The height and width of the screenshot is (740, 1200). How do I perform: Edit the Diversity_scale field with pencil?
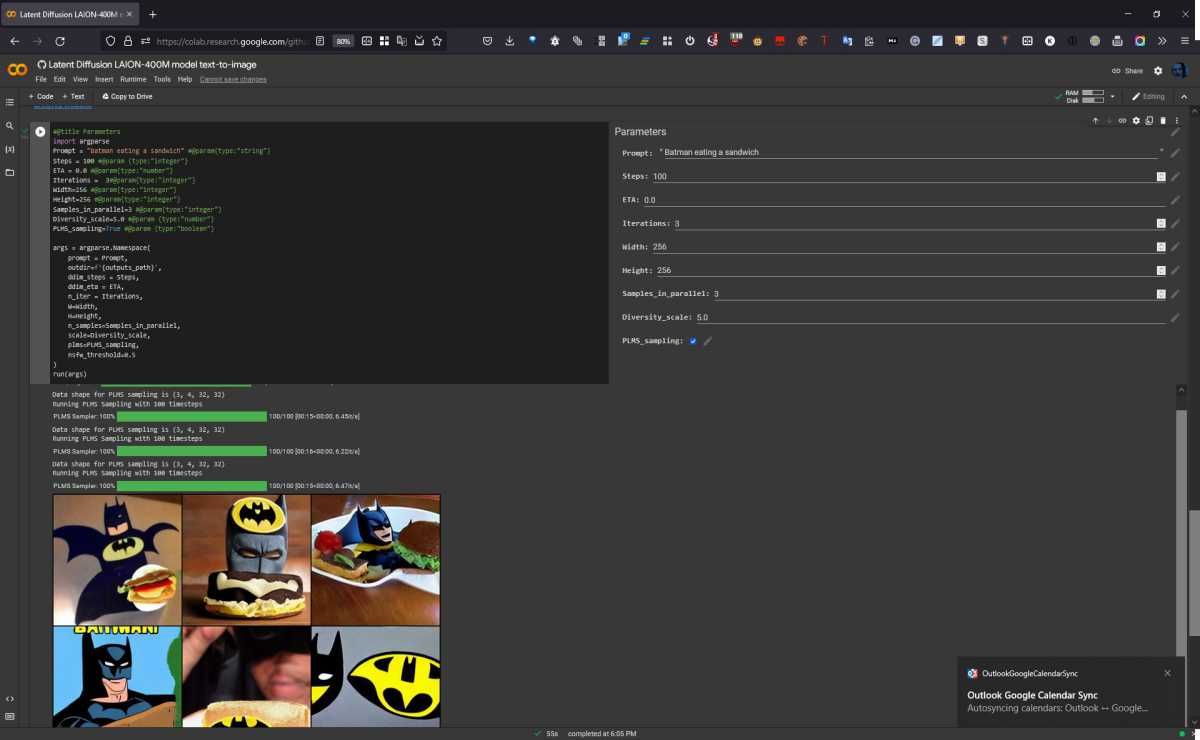[x=1175, y=317]
